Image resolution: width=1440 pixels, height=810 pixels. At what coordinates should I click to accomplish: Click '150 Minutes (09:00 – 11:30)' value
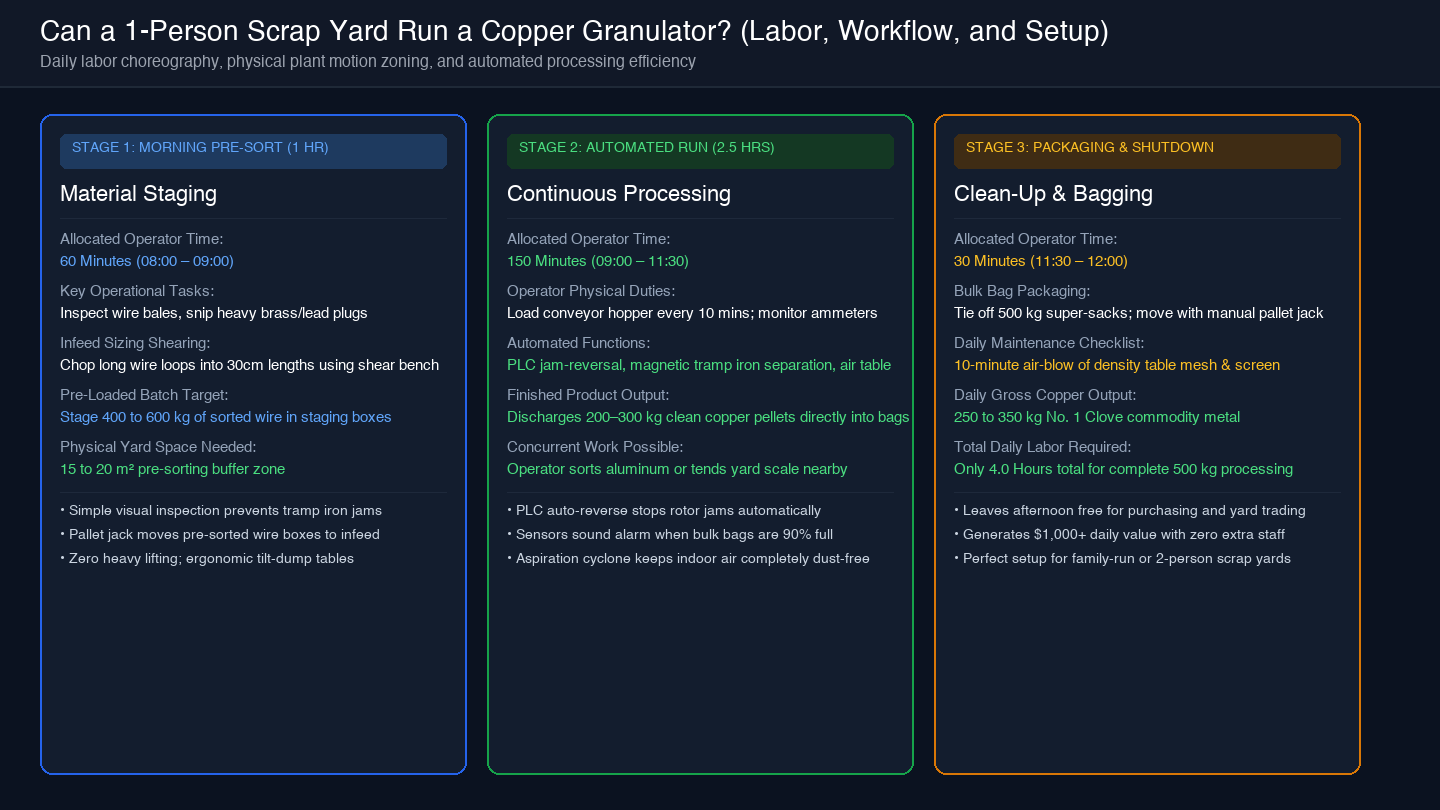pos(598,261)
